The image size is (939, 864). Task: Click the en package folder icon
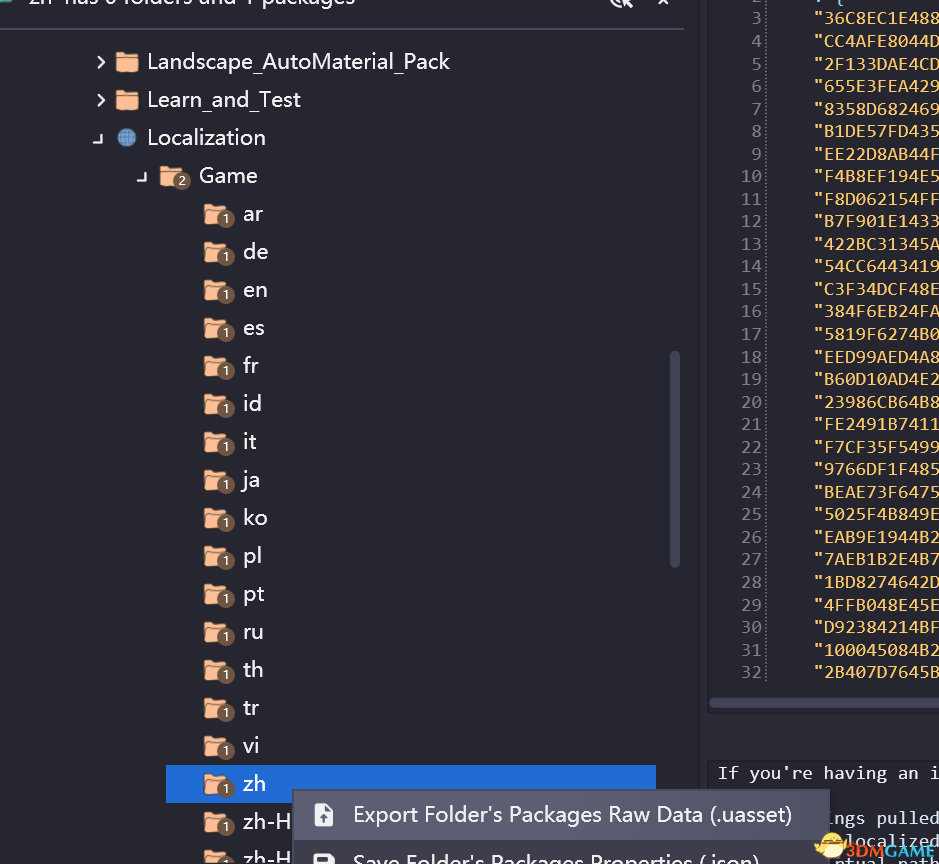coord(217,289)
